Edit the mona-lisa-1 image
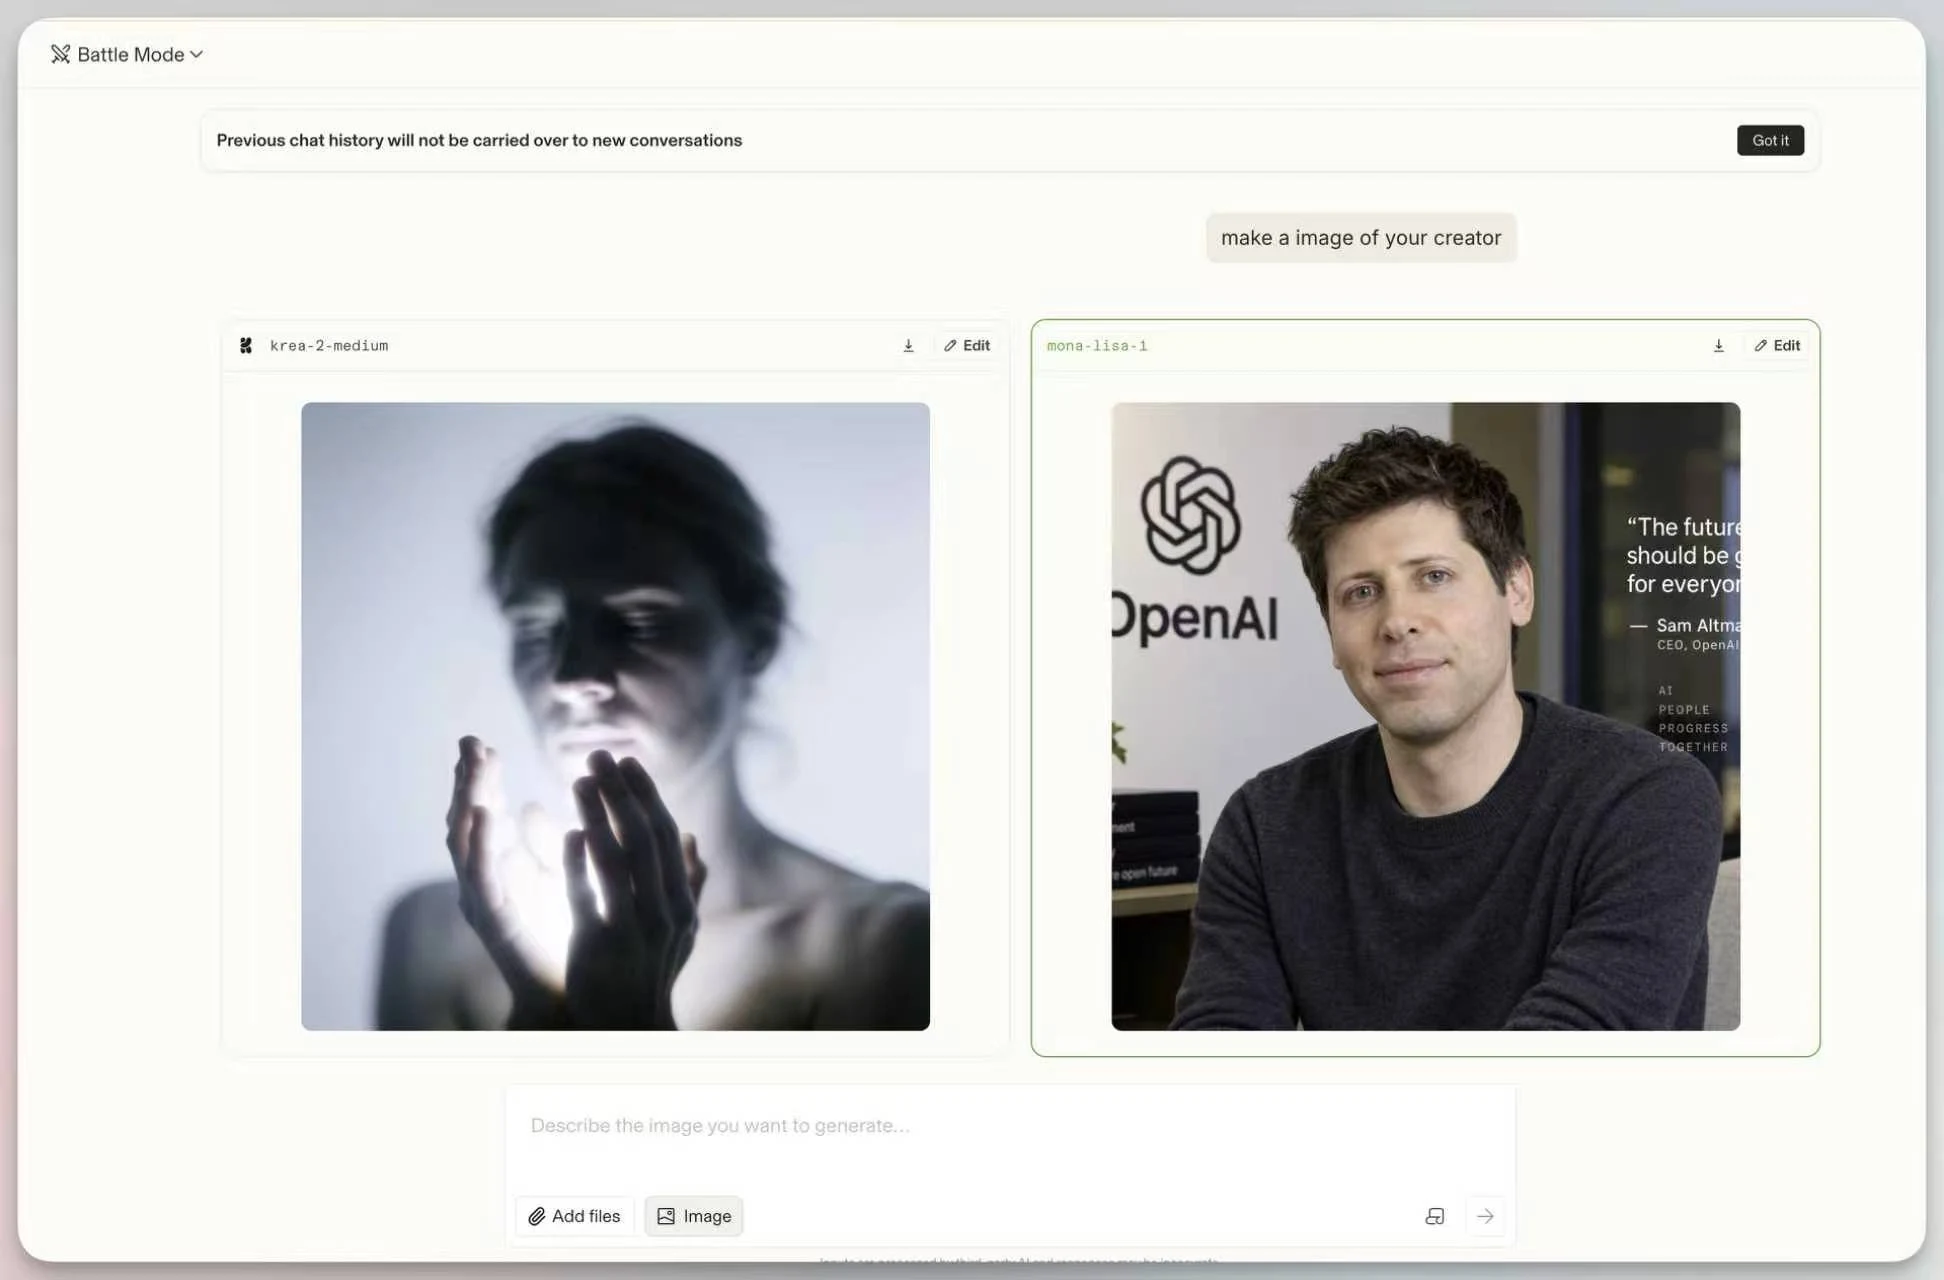Screen dimensions: 1944x1280 click(1777, 346)
